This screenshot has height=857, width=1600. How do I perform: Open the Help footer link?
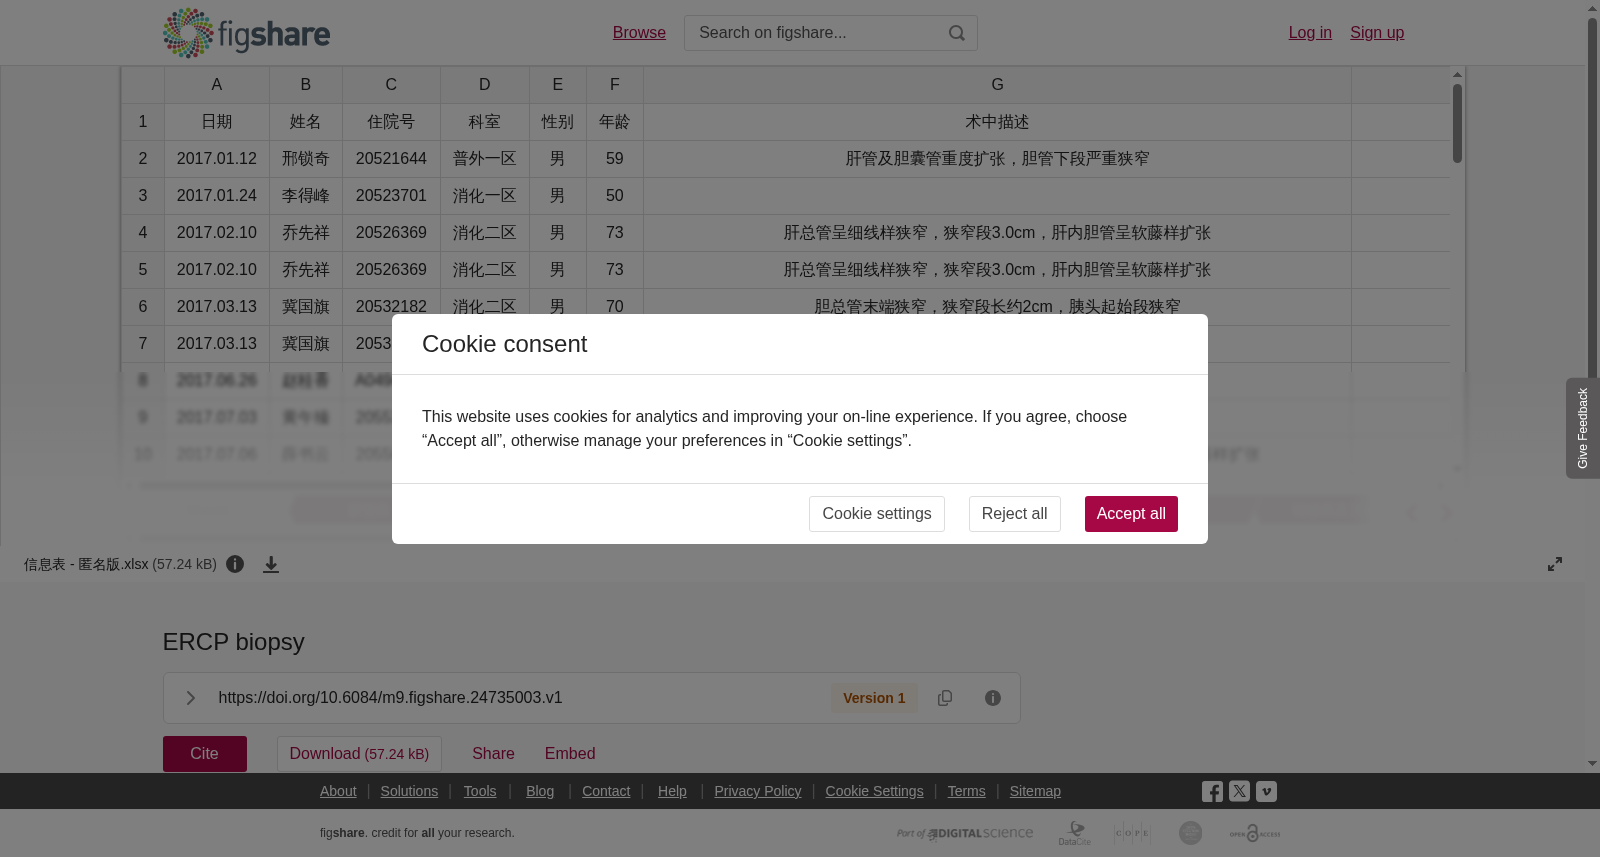pyautogui.click(x=672, y=791)
